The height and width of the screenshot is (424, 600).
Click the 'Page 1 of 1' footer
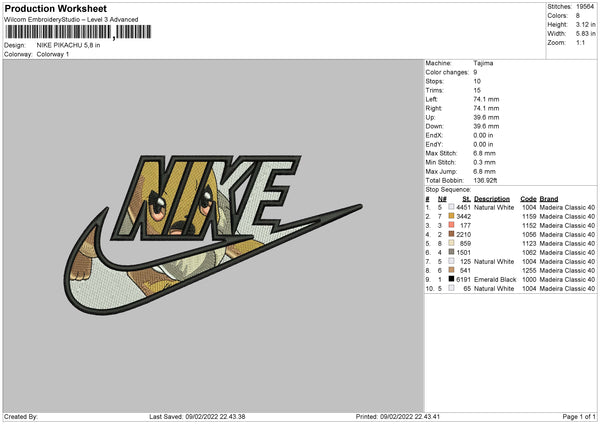(579, 416)
